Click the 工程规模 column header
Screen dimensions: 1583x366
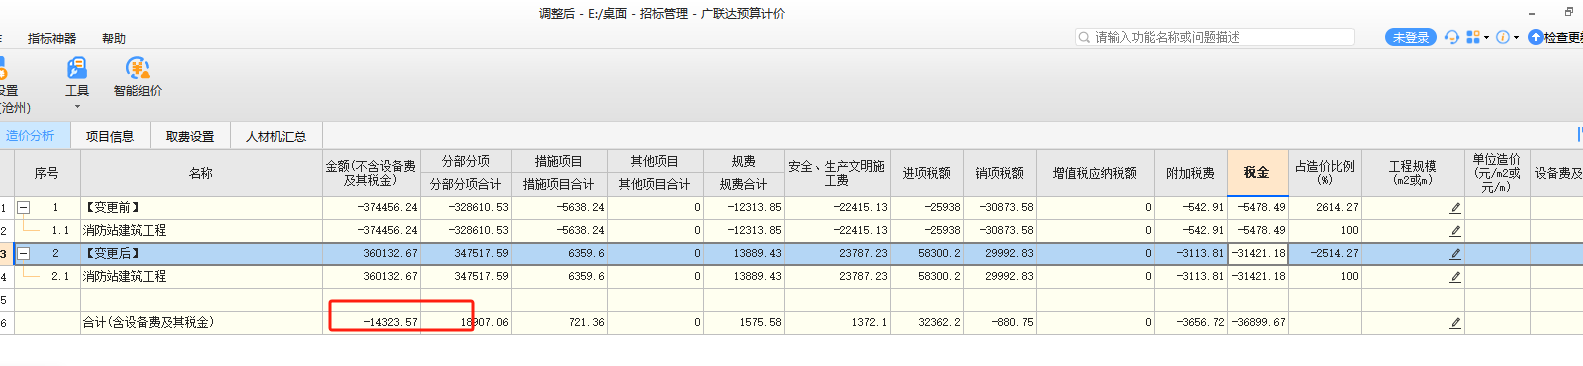tap(1413, 173)
